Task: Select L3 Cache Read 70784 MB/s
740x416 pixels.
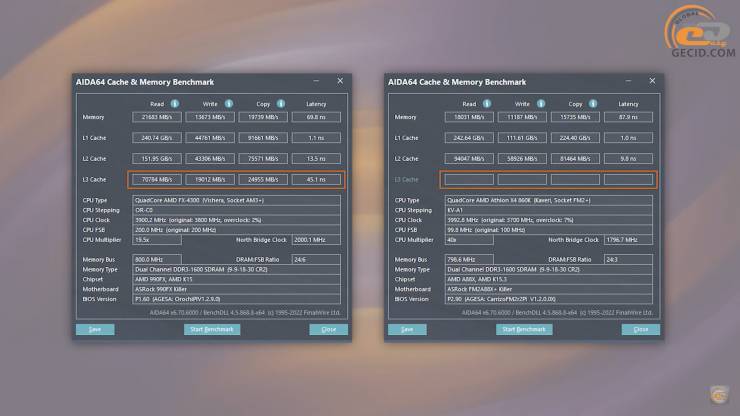Action: pyautogui.click(x=157, y=179)
